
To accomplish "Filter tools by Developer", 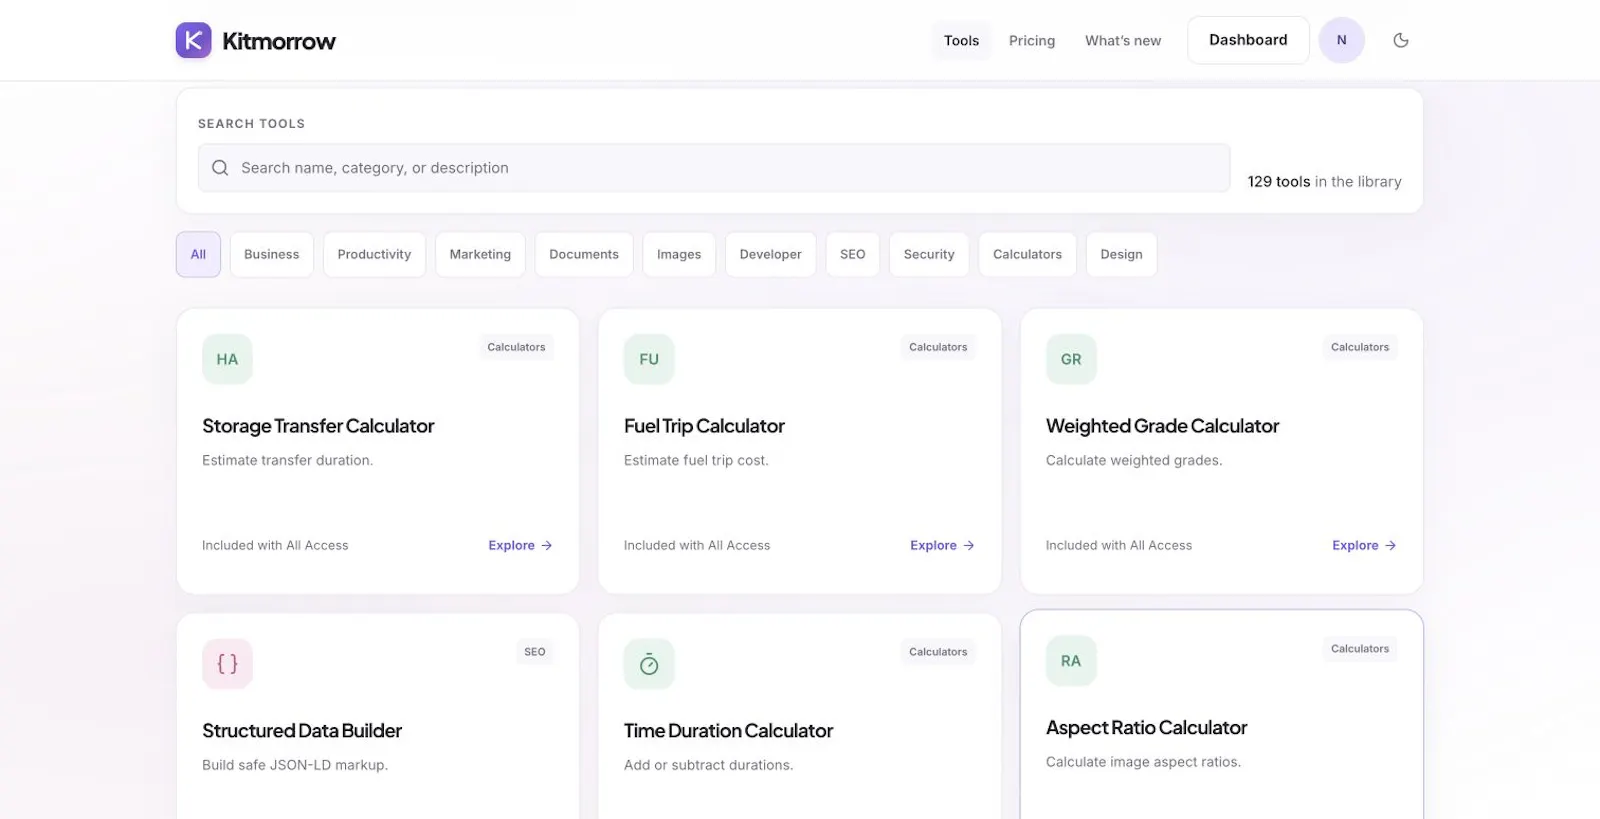I will (770, 255).
